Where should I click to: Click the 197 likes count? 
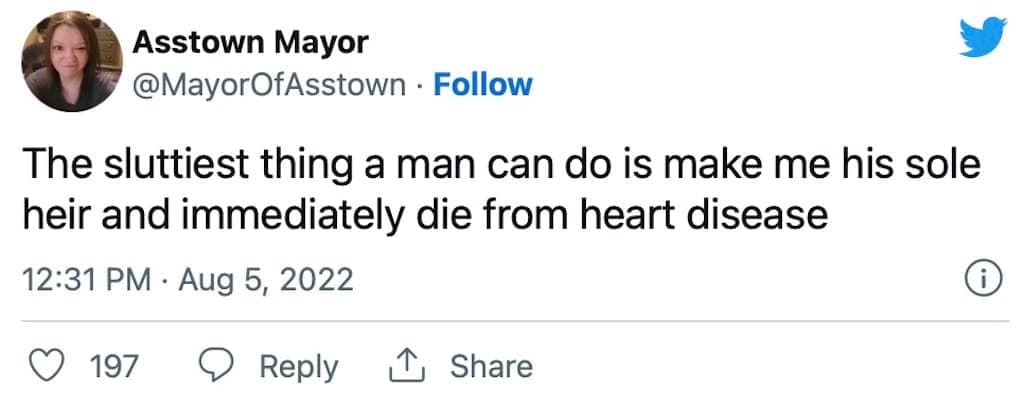point(113,367)
